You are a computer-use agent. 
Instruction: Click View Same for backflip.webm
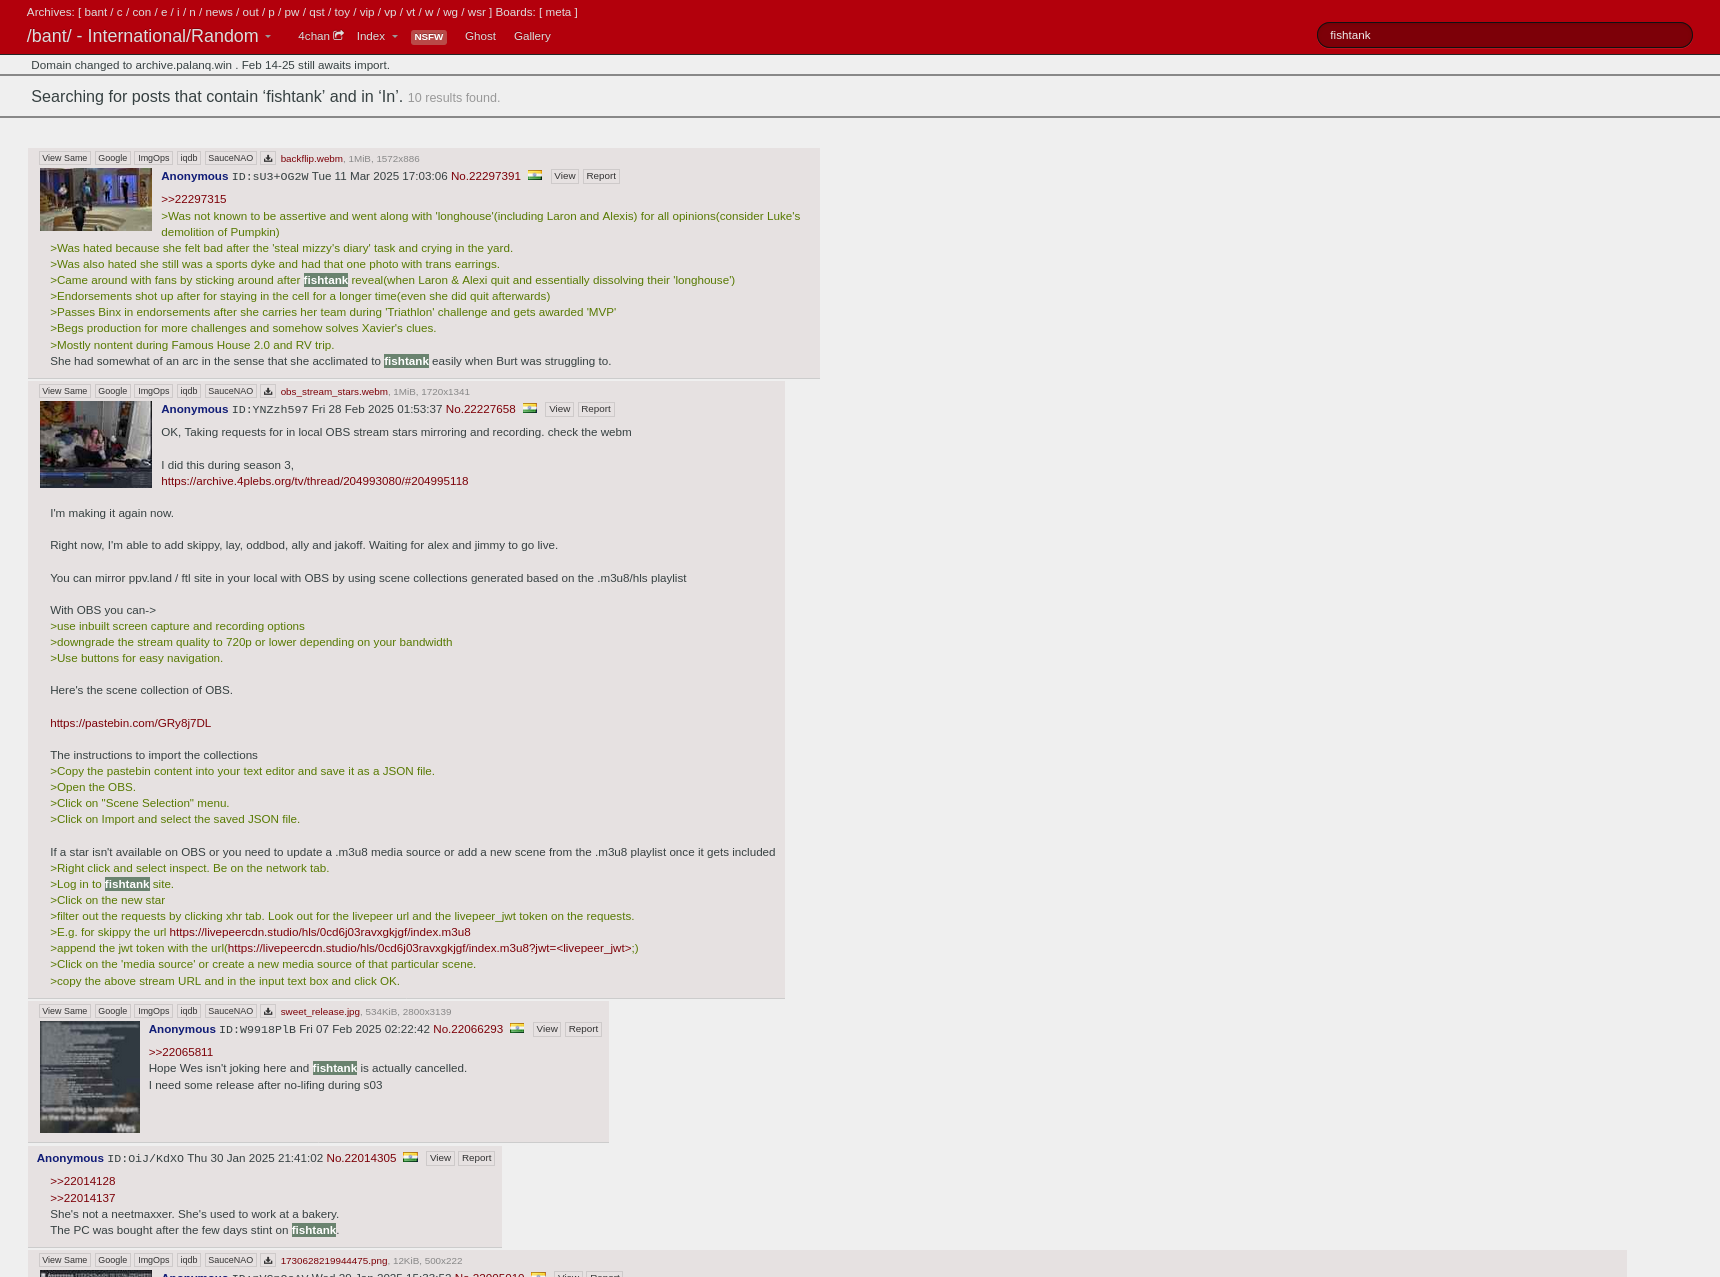(x=65, y=158)
